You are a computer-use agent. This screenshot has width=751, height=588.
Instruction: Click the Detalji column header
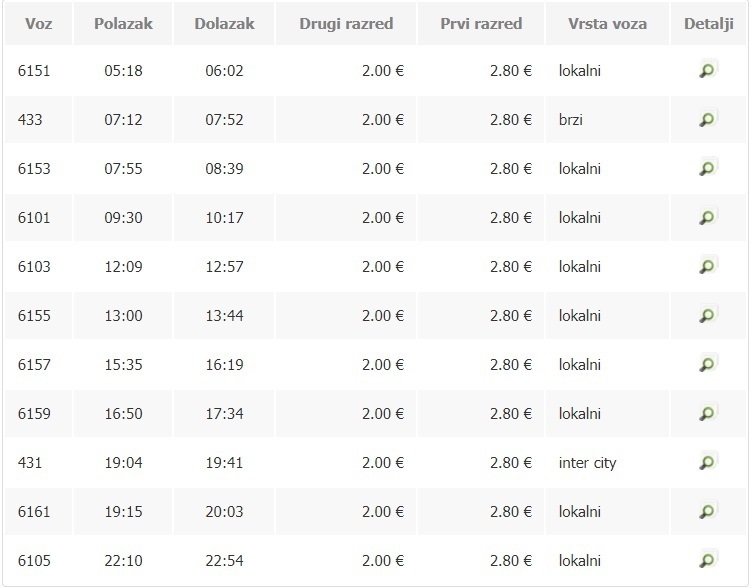708,23
